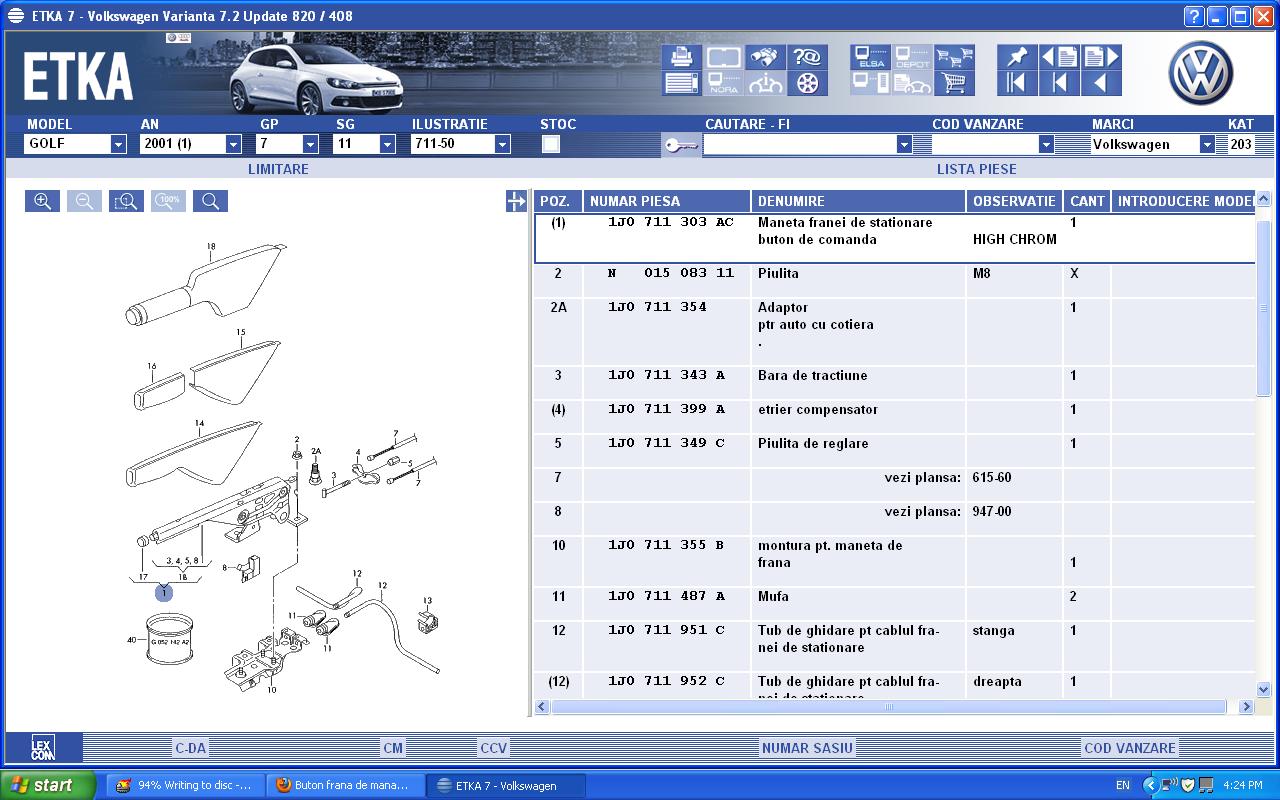Click the CM button in bottom bar

tap(393, 747)
